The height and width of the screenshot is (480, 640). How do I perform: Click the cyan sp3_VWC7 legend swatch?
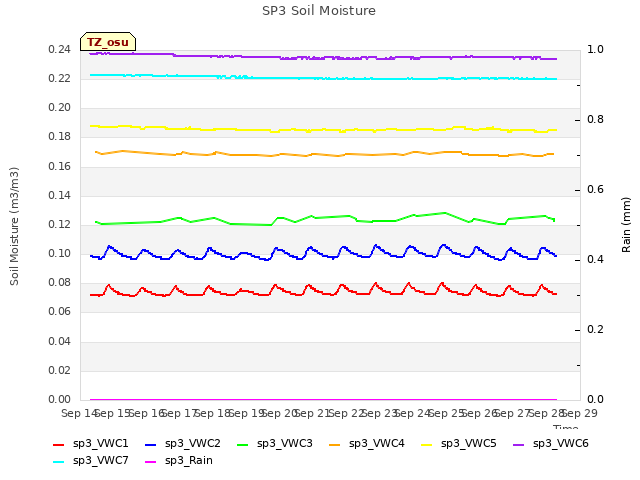pos(59,462)
